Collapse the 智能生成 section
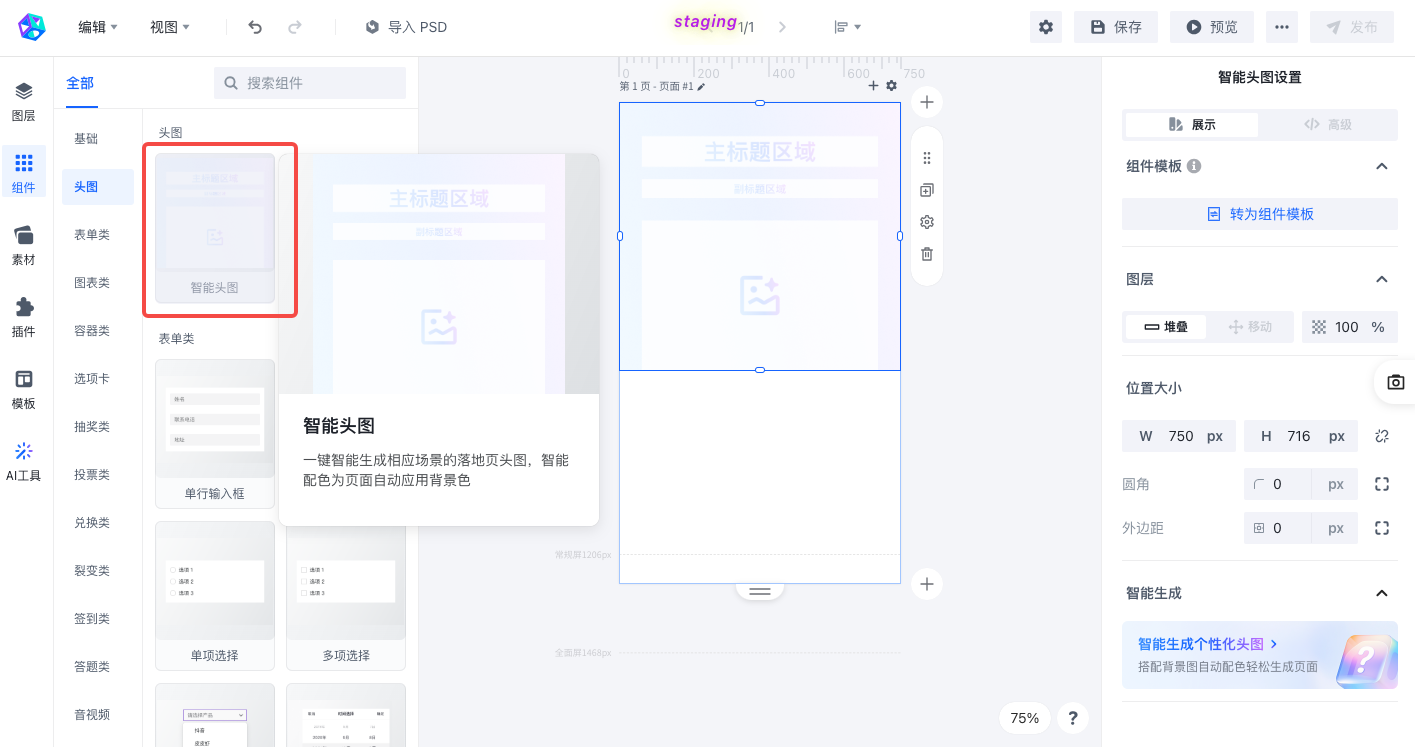The width and height of the screenshot is (1415, 747). 1382,593
